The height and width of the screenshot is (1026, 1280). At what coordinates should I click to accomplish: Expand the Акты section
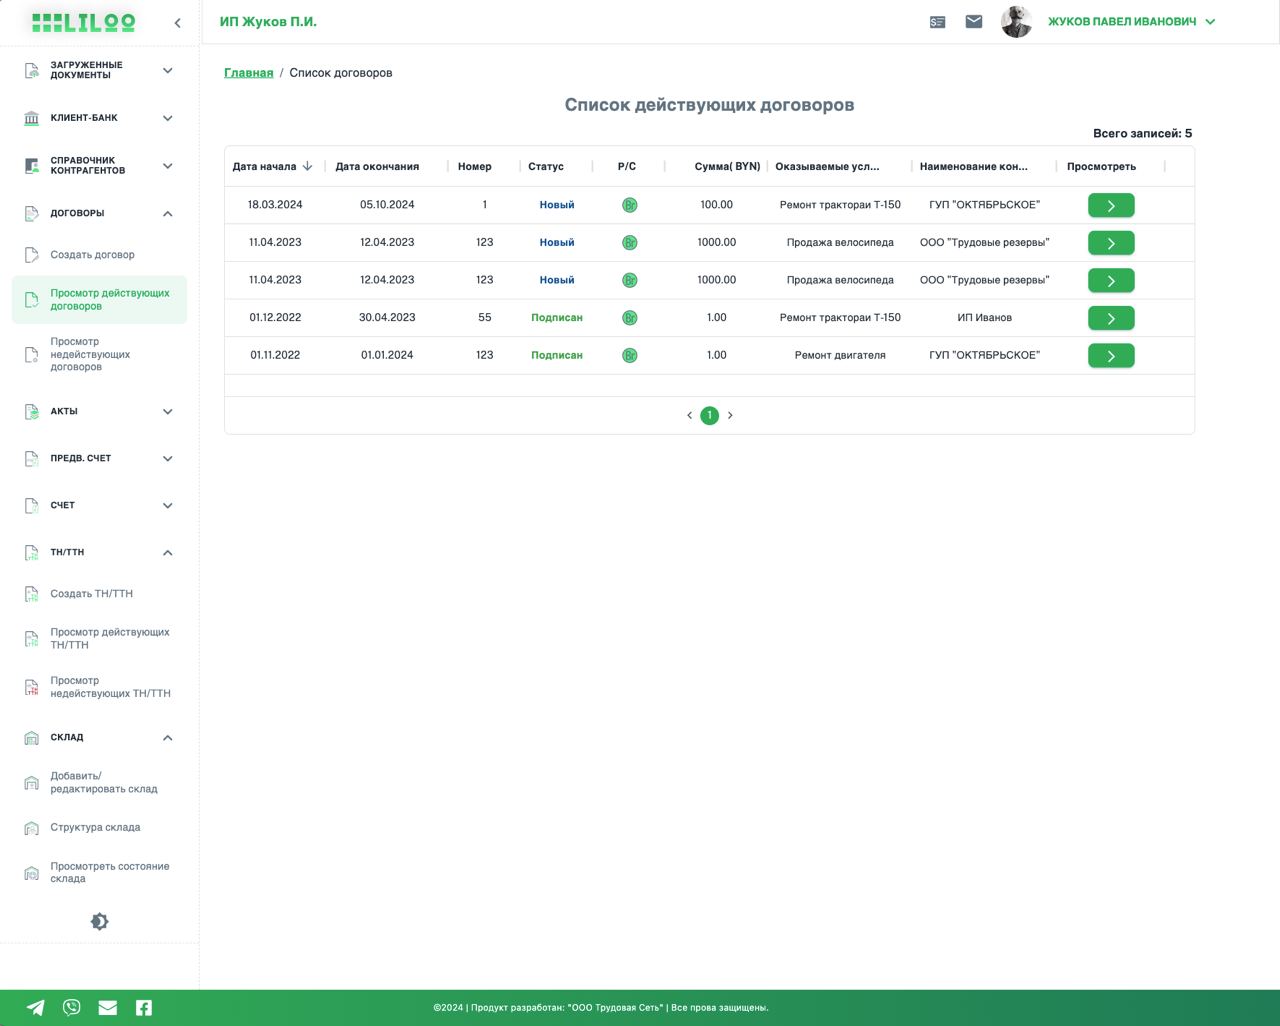(168, 411)
